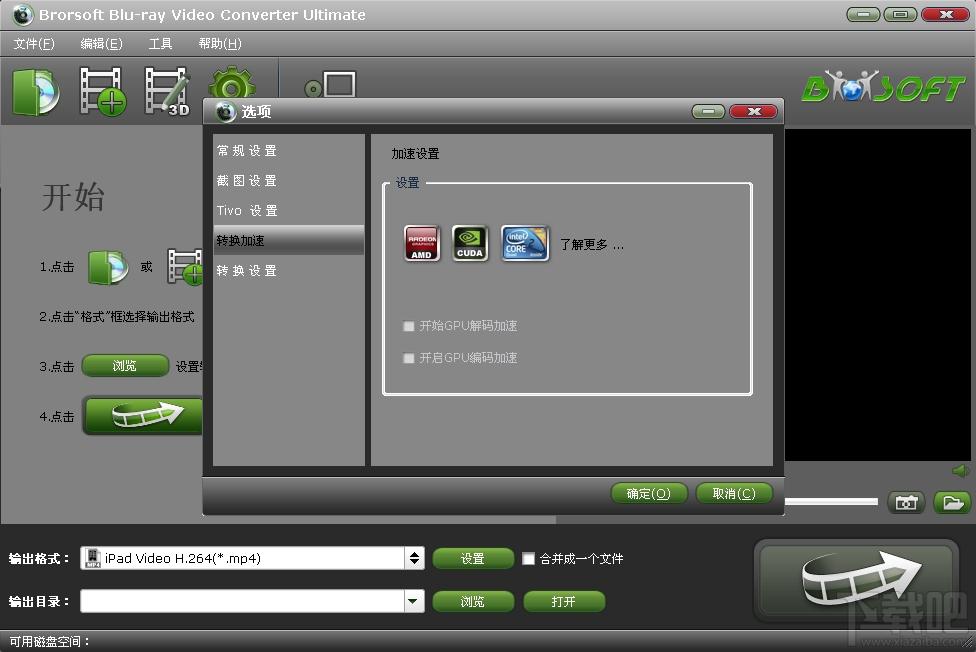Click disc icon in step 1 instructions
This screenshot has height=652, width=976.
click(108, 267)
